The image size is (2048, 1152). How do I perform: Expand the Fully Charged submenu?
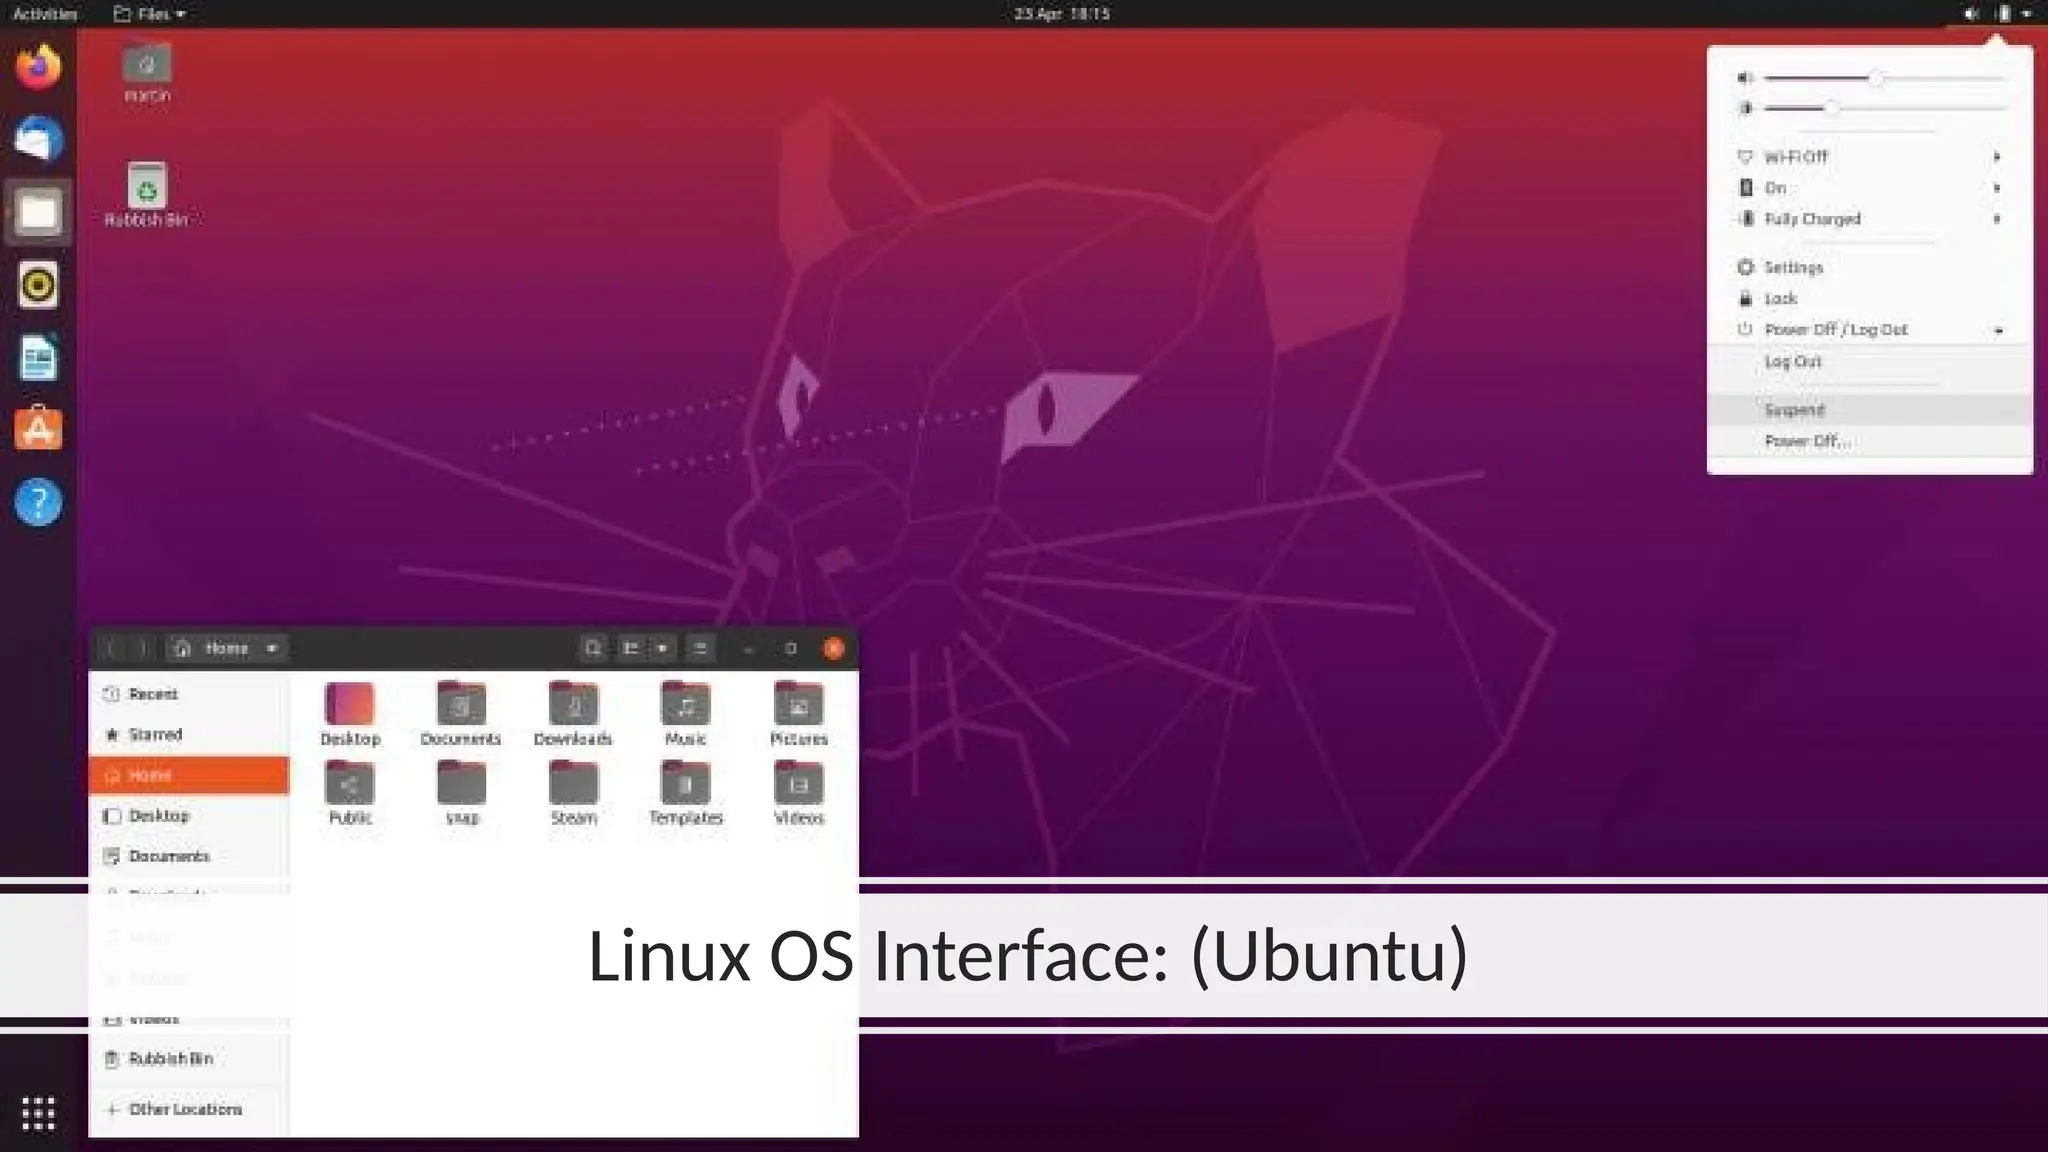point(1869,219)
